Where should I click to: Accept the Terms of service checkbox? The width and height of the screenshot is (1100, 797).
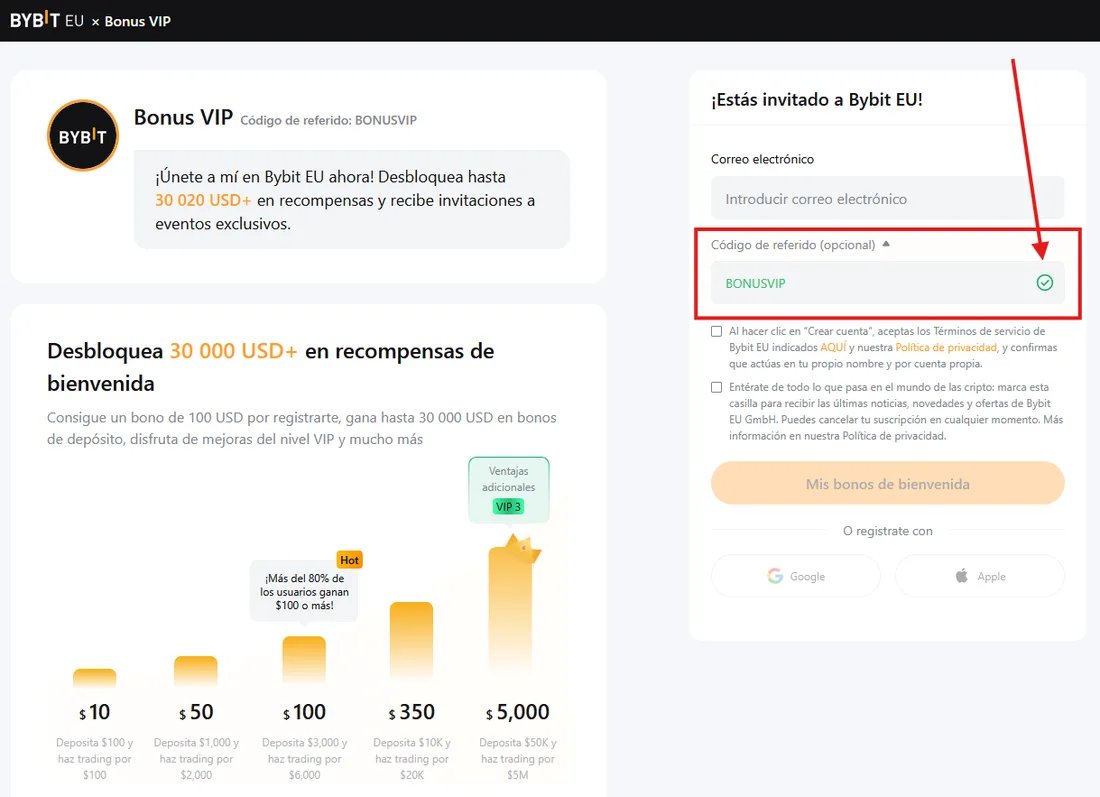coord(716,331)
